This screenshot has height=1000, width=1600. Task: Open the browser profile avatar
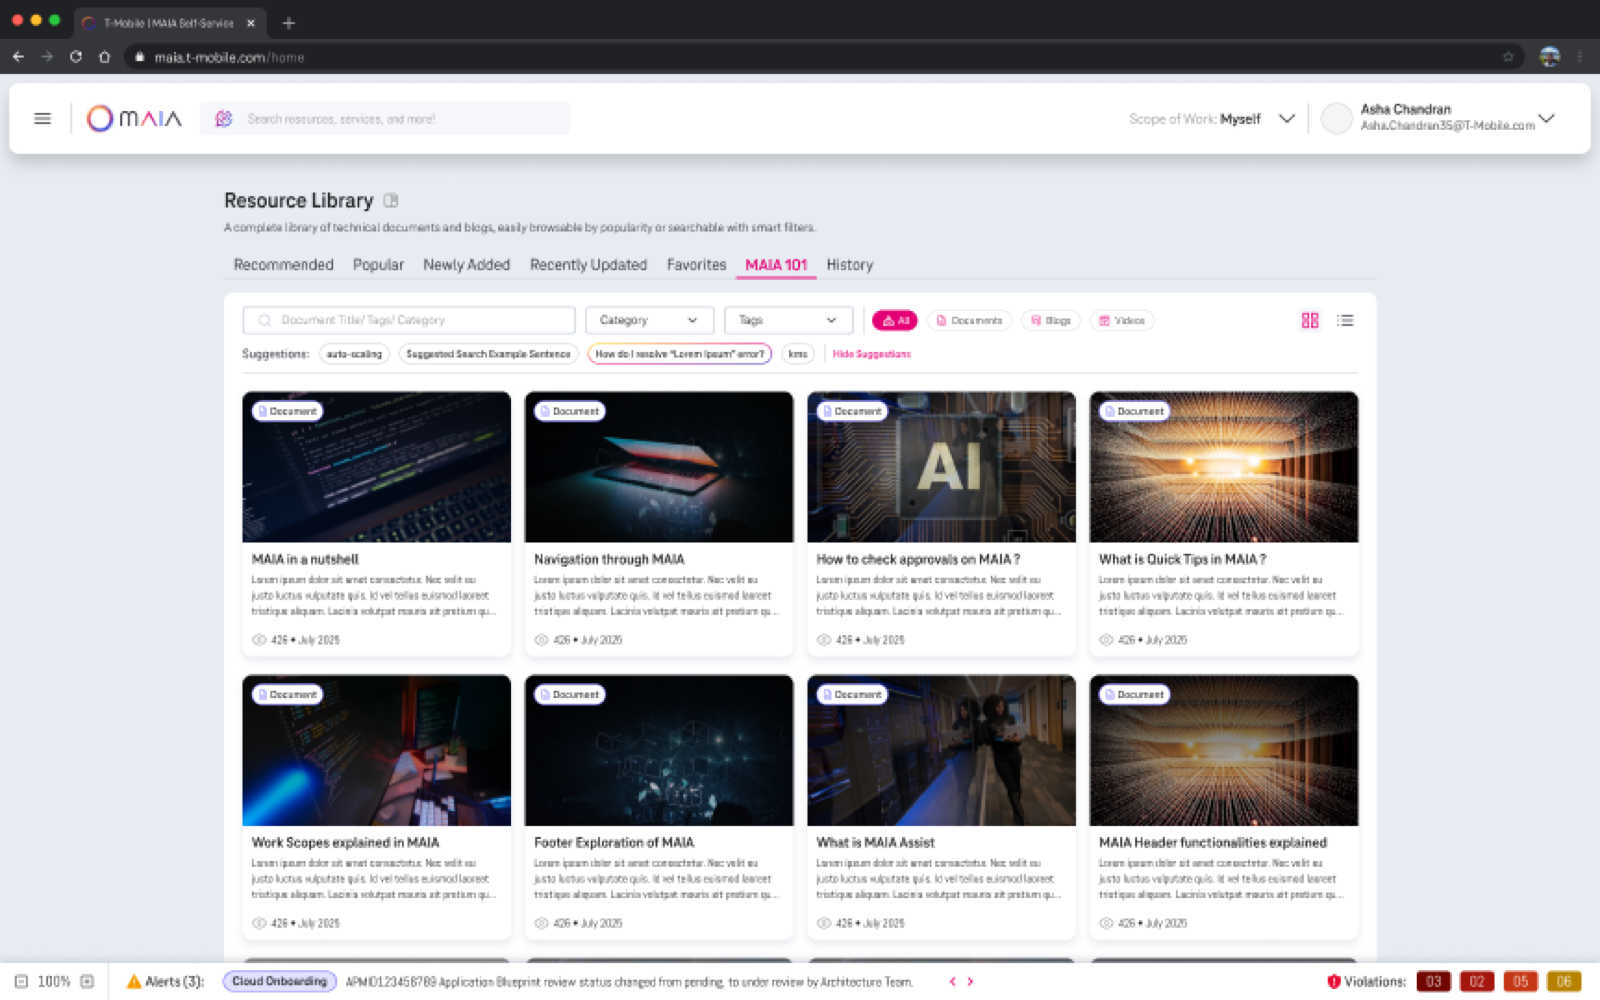coord(1550,57)
